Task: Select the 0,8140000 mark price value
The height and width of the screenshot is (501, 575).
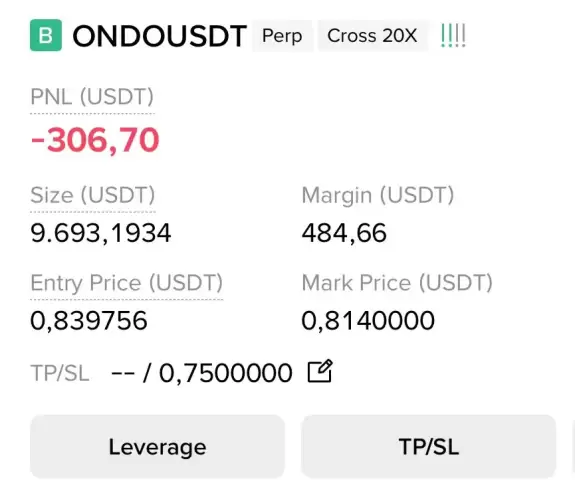Action: pos(368,321)
